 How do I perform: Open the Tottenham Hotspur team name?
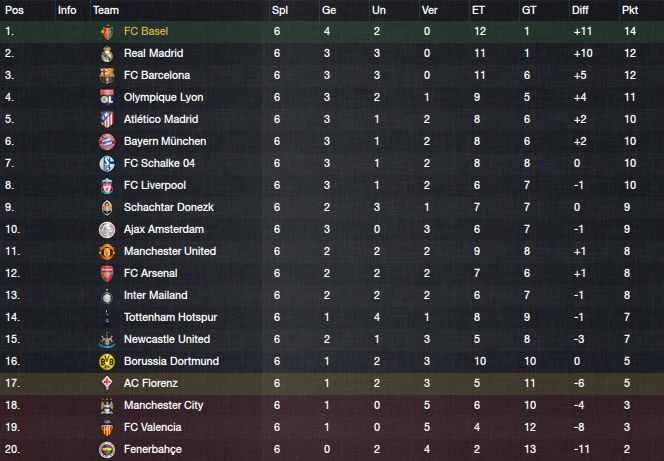click(170, 317)
